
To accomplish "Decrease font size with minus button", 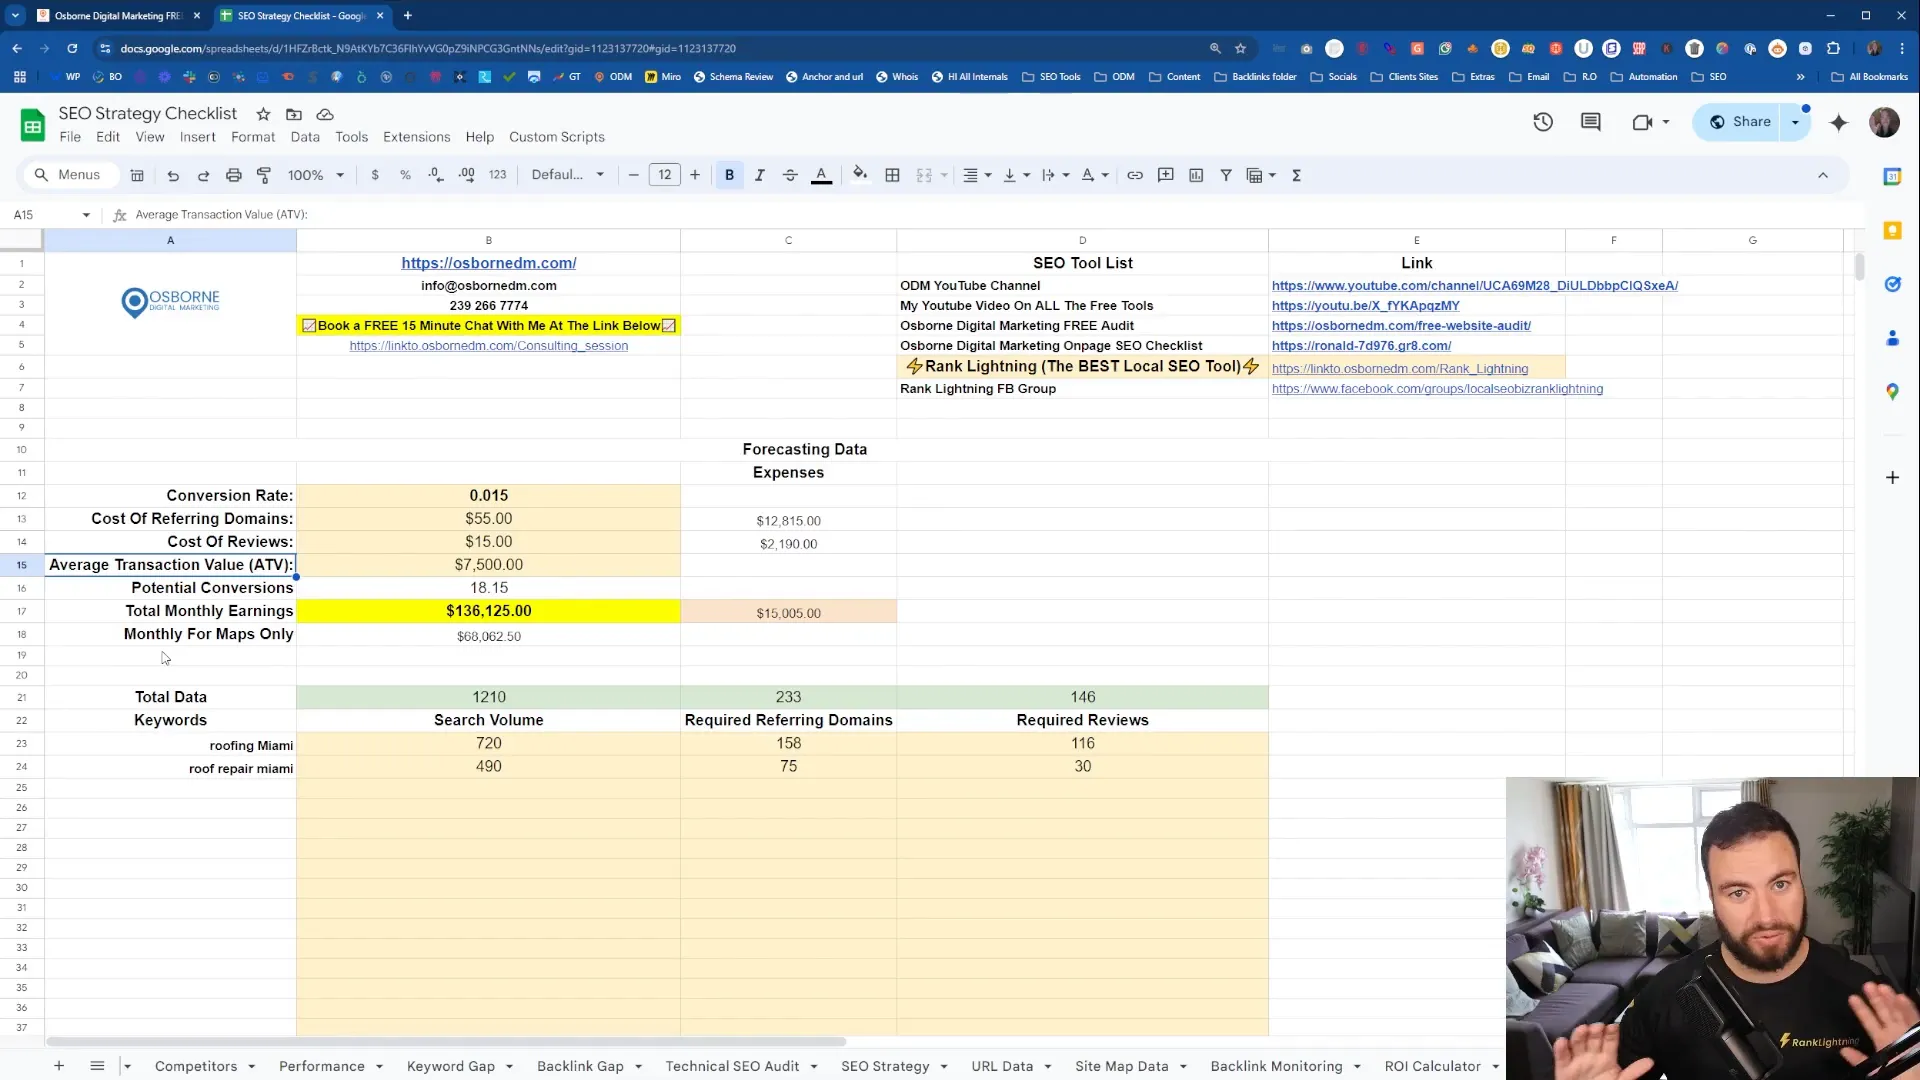I will click(x=633, y=175).
